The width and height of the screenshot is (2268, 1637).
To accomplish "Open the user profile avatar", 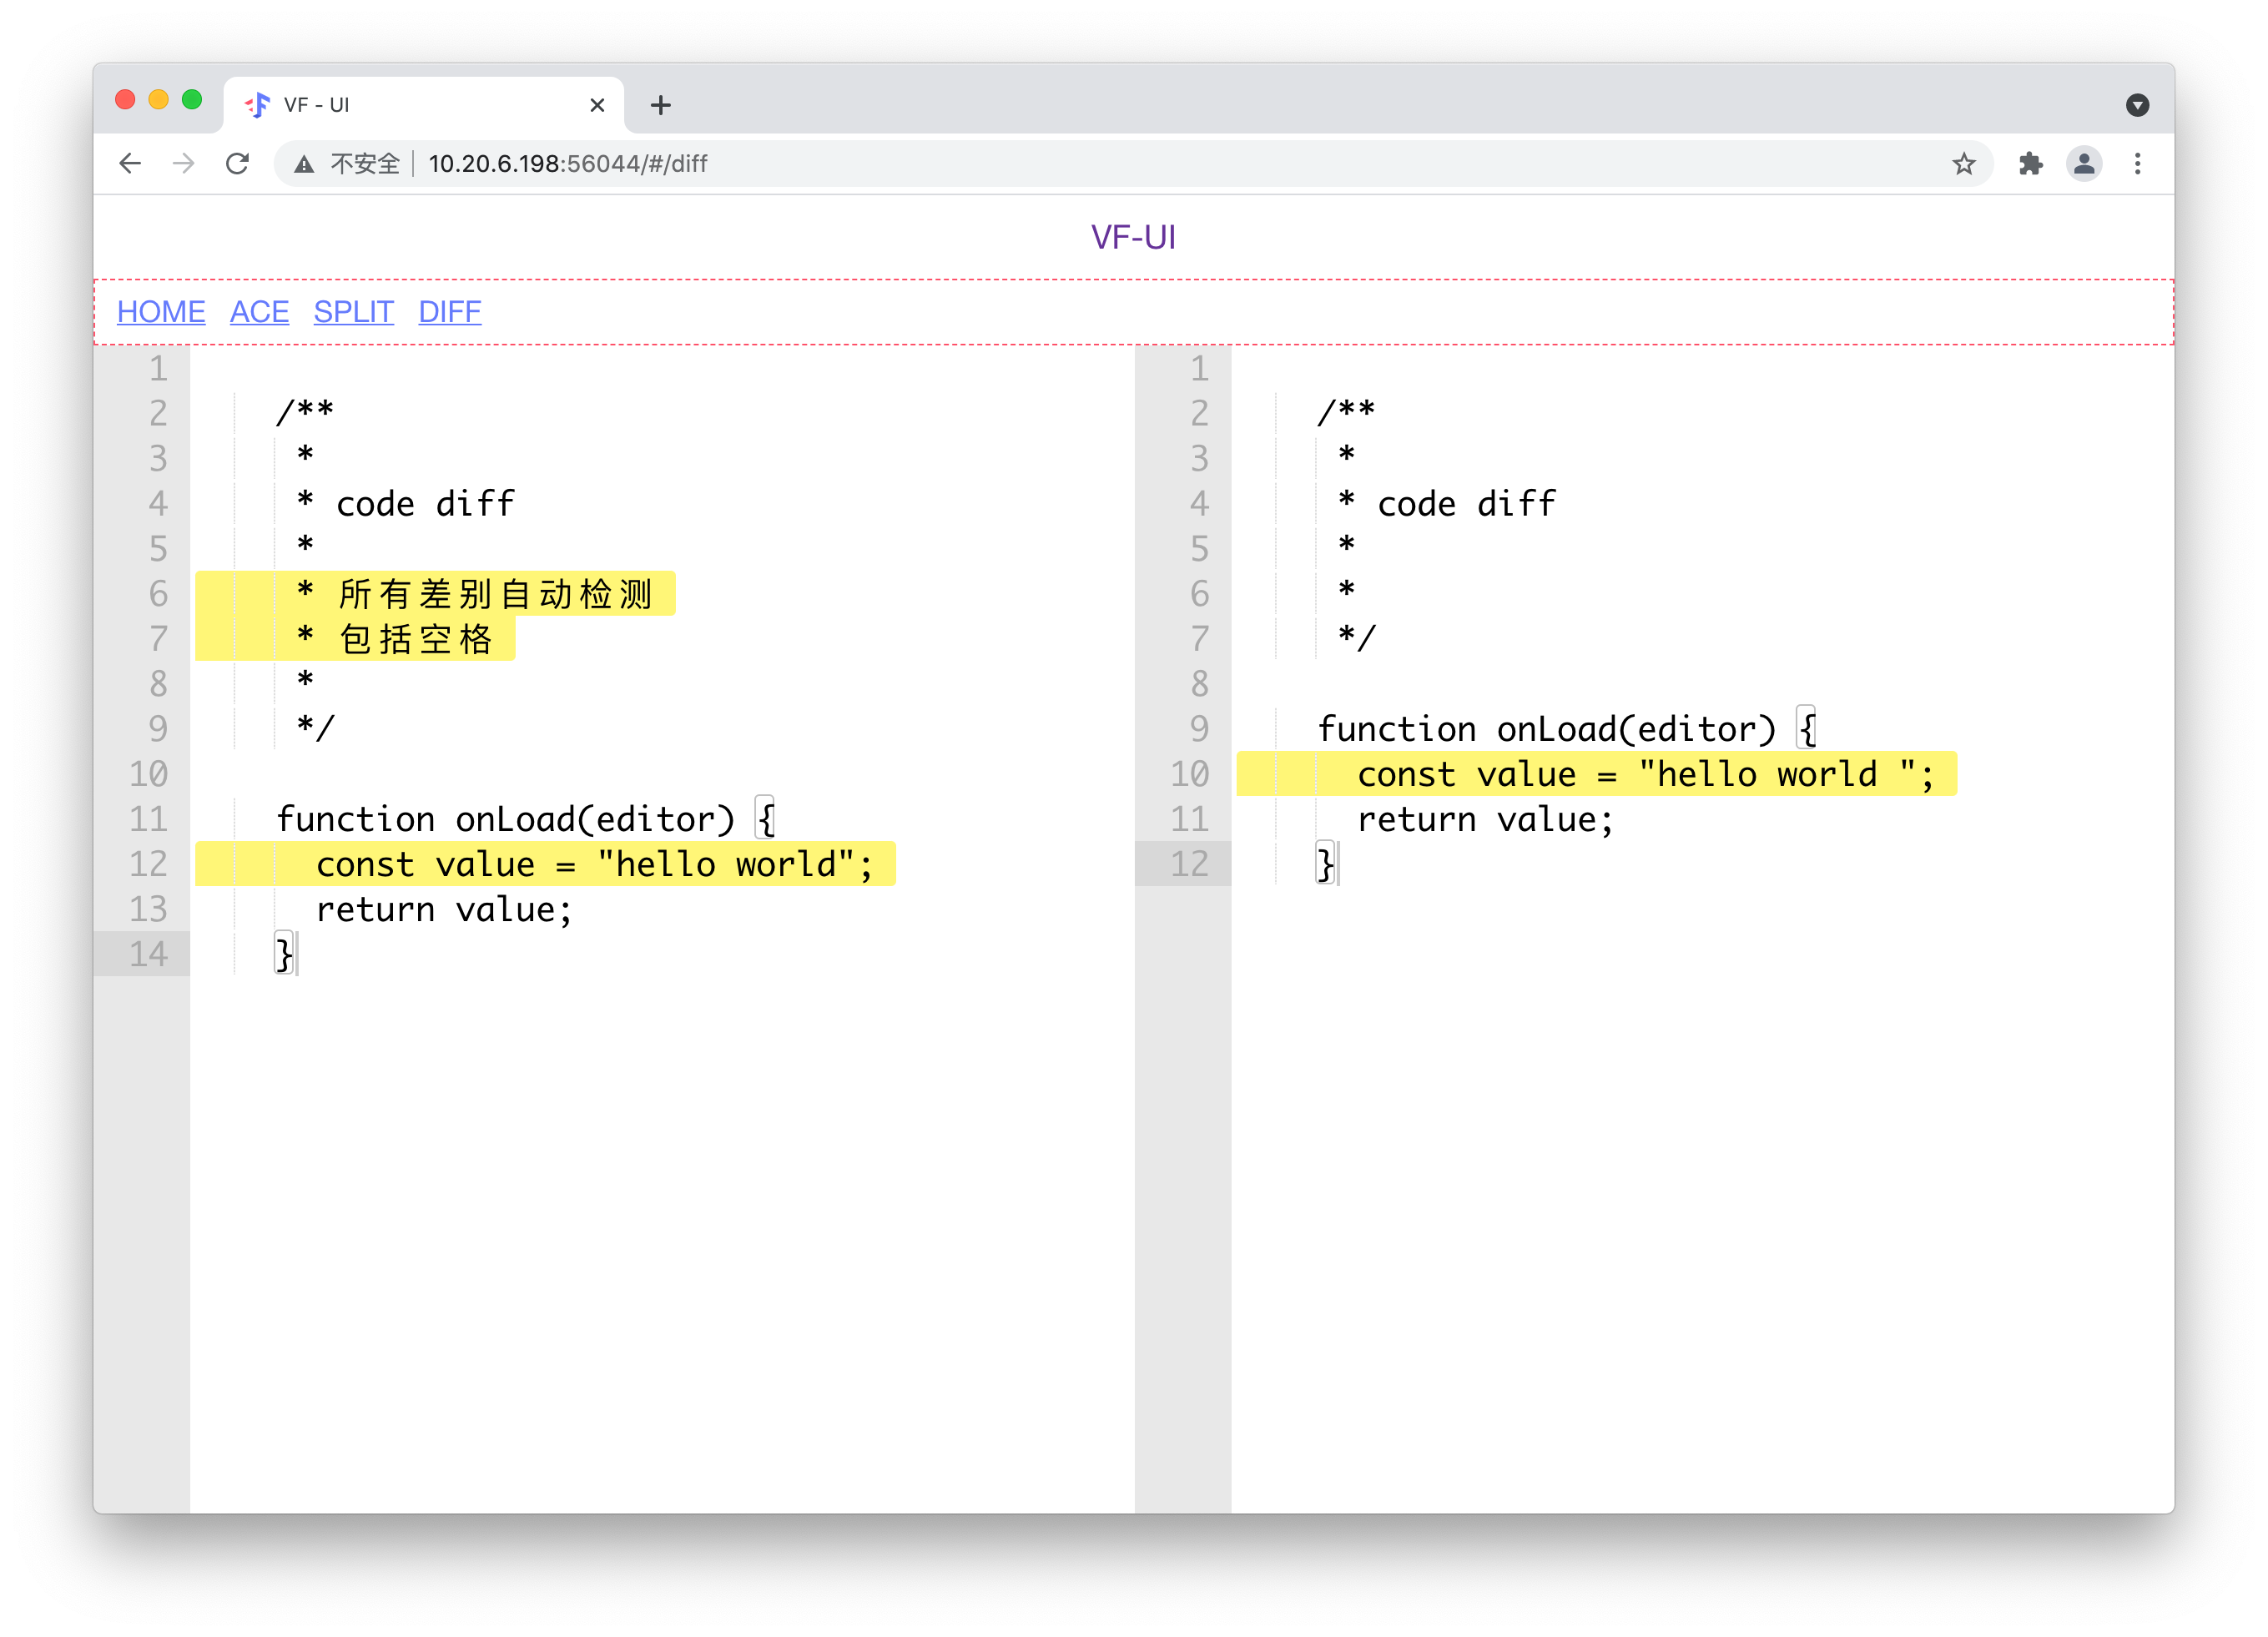I will pos(2084,163).
